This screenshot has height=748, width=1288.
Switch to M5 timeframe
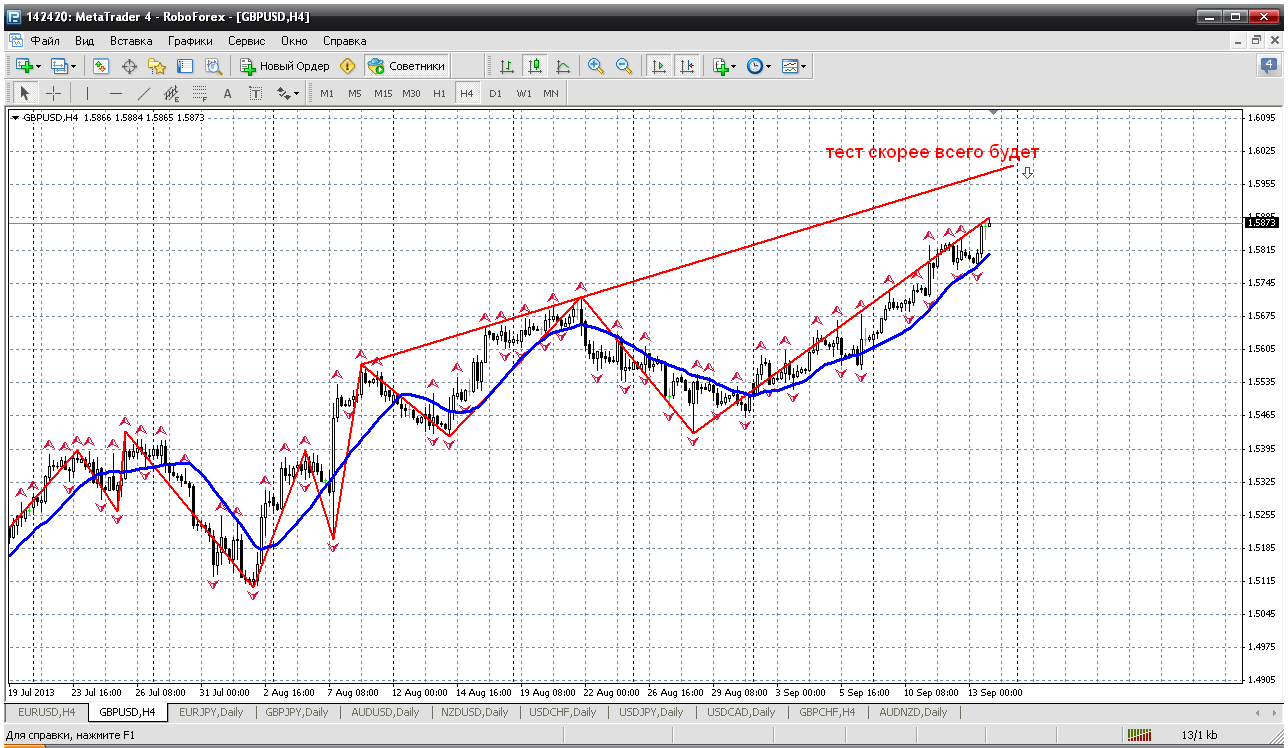pyautogui.click(x=355, y=93)
